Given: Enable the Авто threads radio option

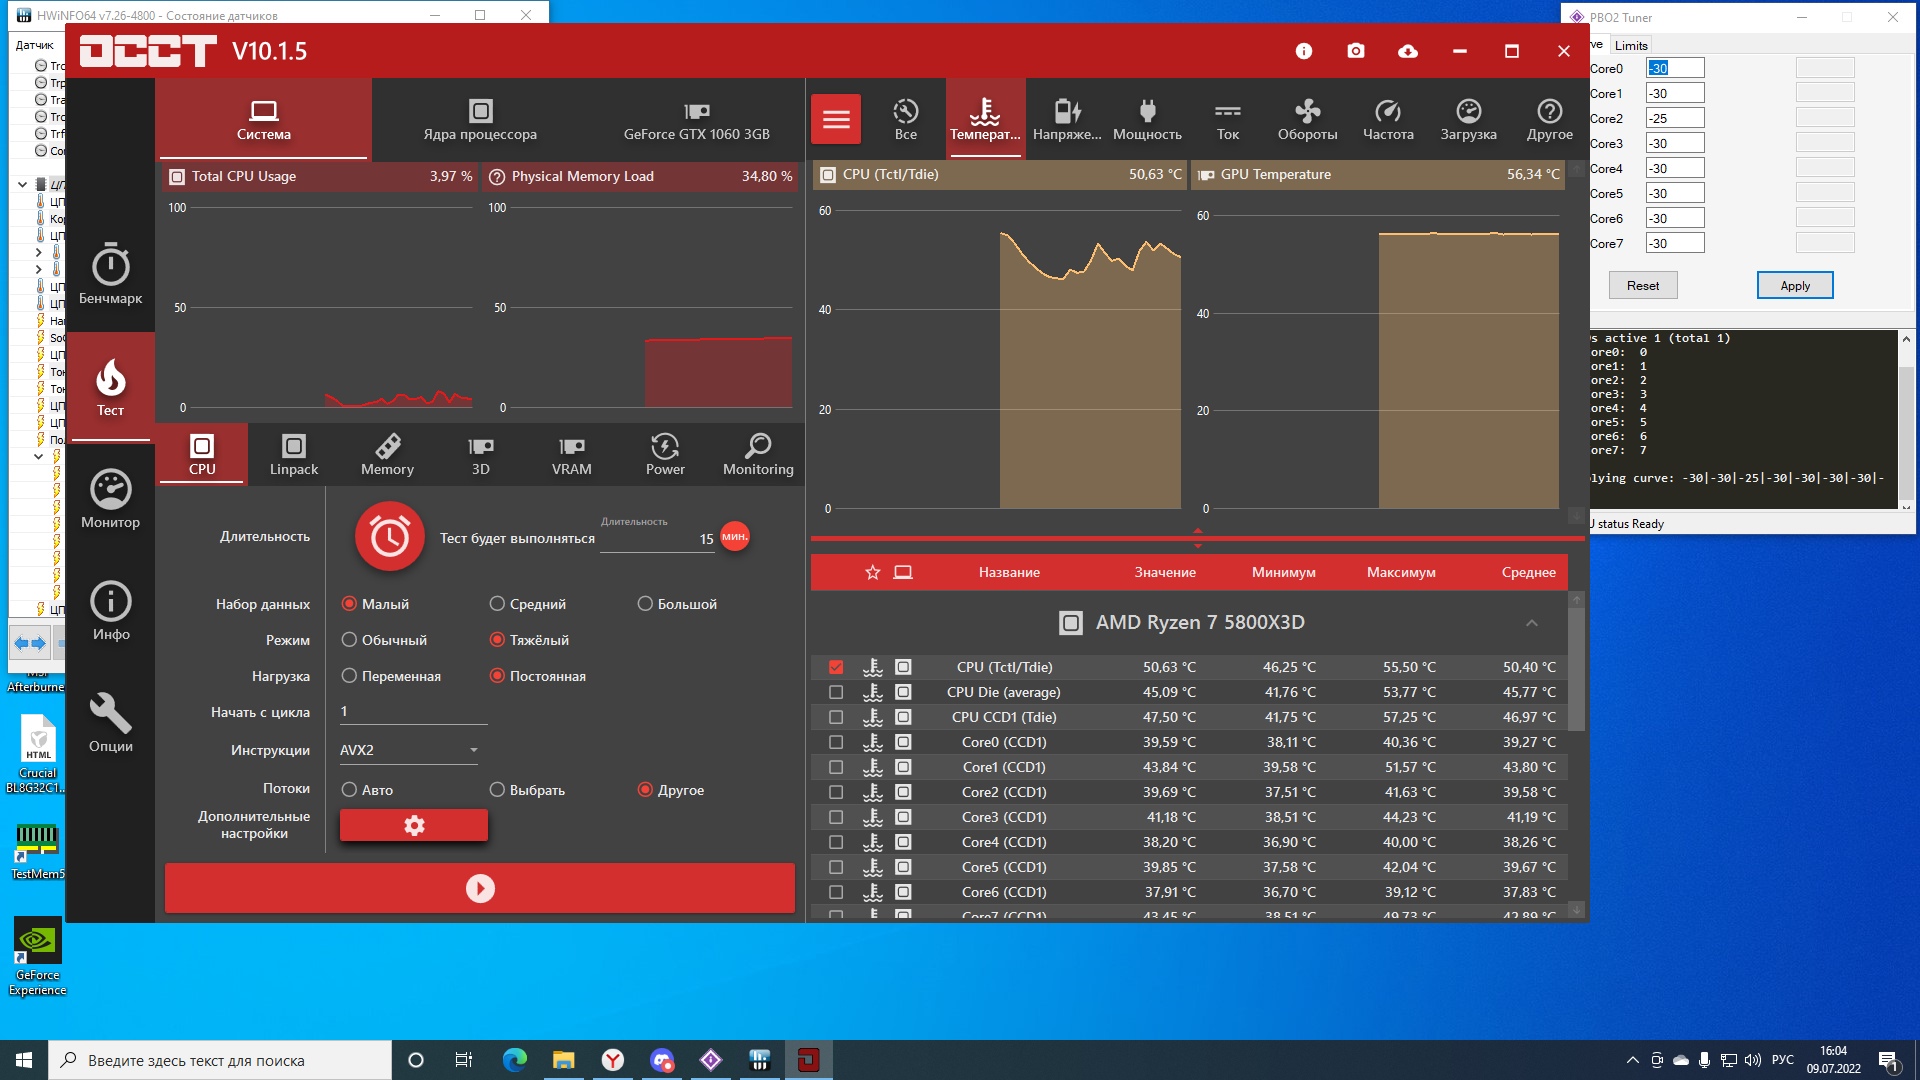Looking at the screenshot, I should click(349, 790).
